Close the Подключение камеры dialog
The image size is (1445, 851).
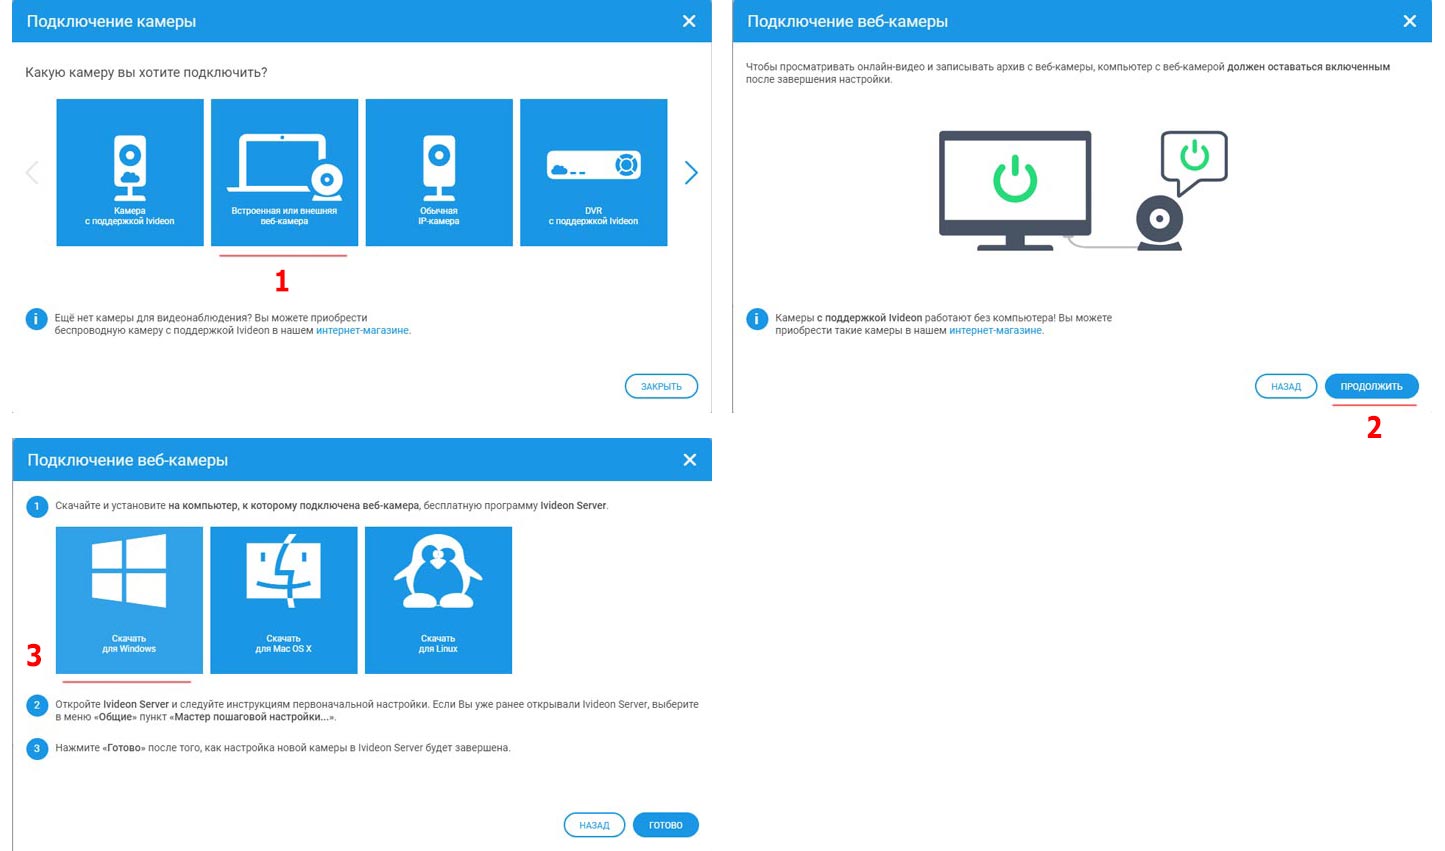(x=689, y=21)
